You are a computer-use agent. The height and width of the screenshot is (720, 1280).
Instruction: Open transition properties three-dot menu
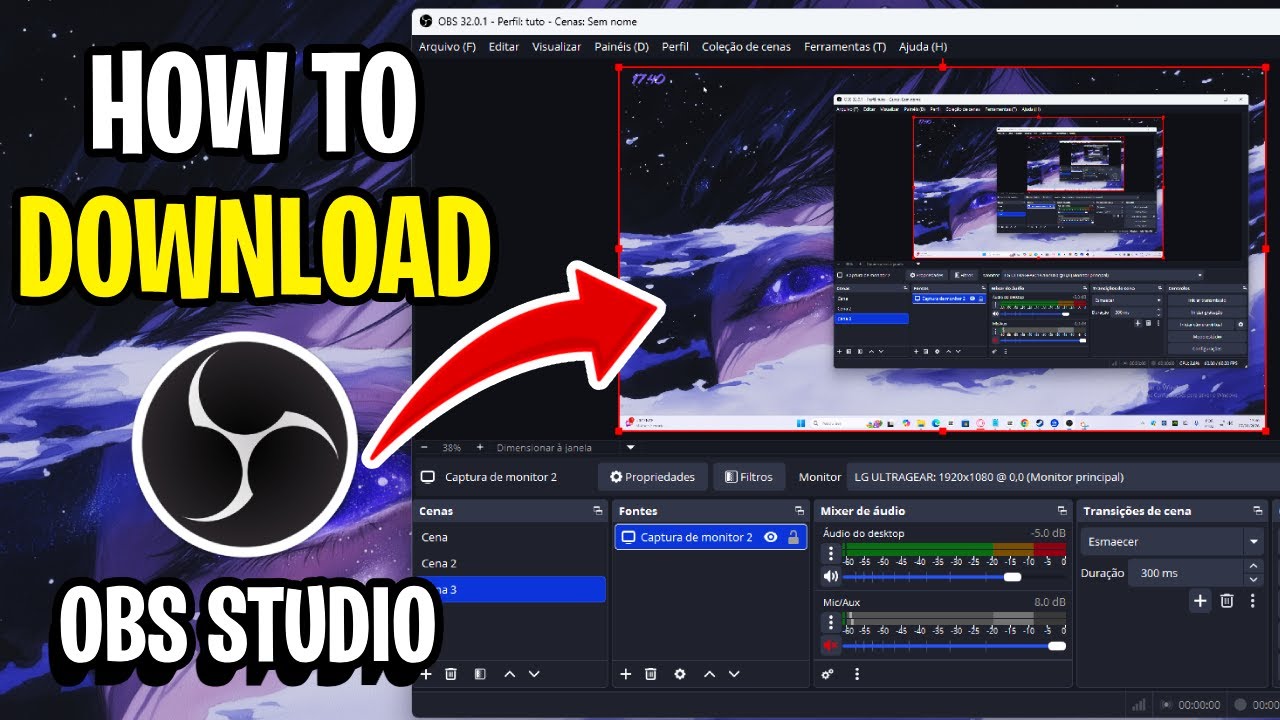point(1253,601)
